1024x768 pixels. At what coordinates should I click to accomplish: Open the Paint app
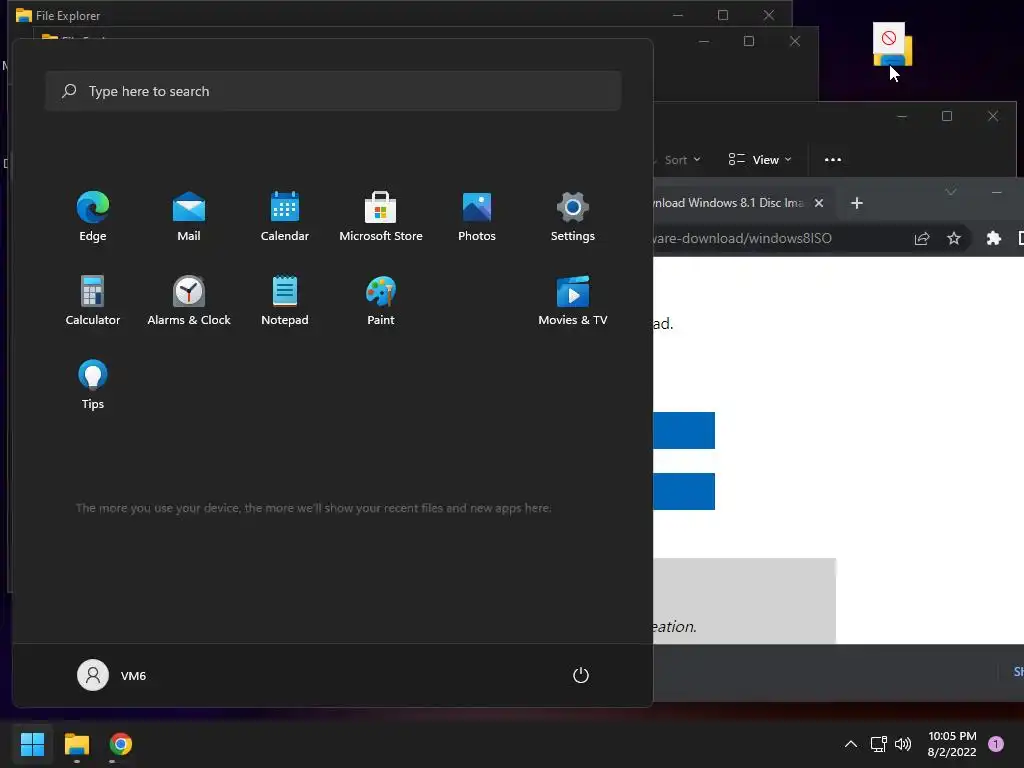click(381, 300)
